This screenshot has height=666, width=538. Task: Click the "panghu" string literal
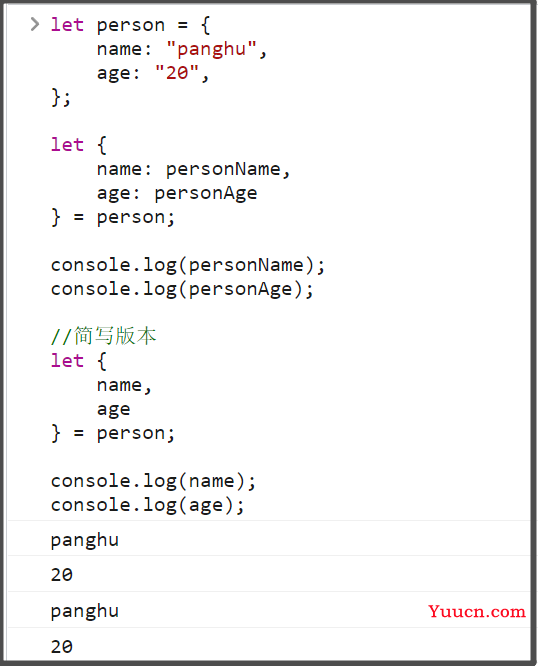[211, 49]
